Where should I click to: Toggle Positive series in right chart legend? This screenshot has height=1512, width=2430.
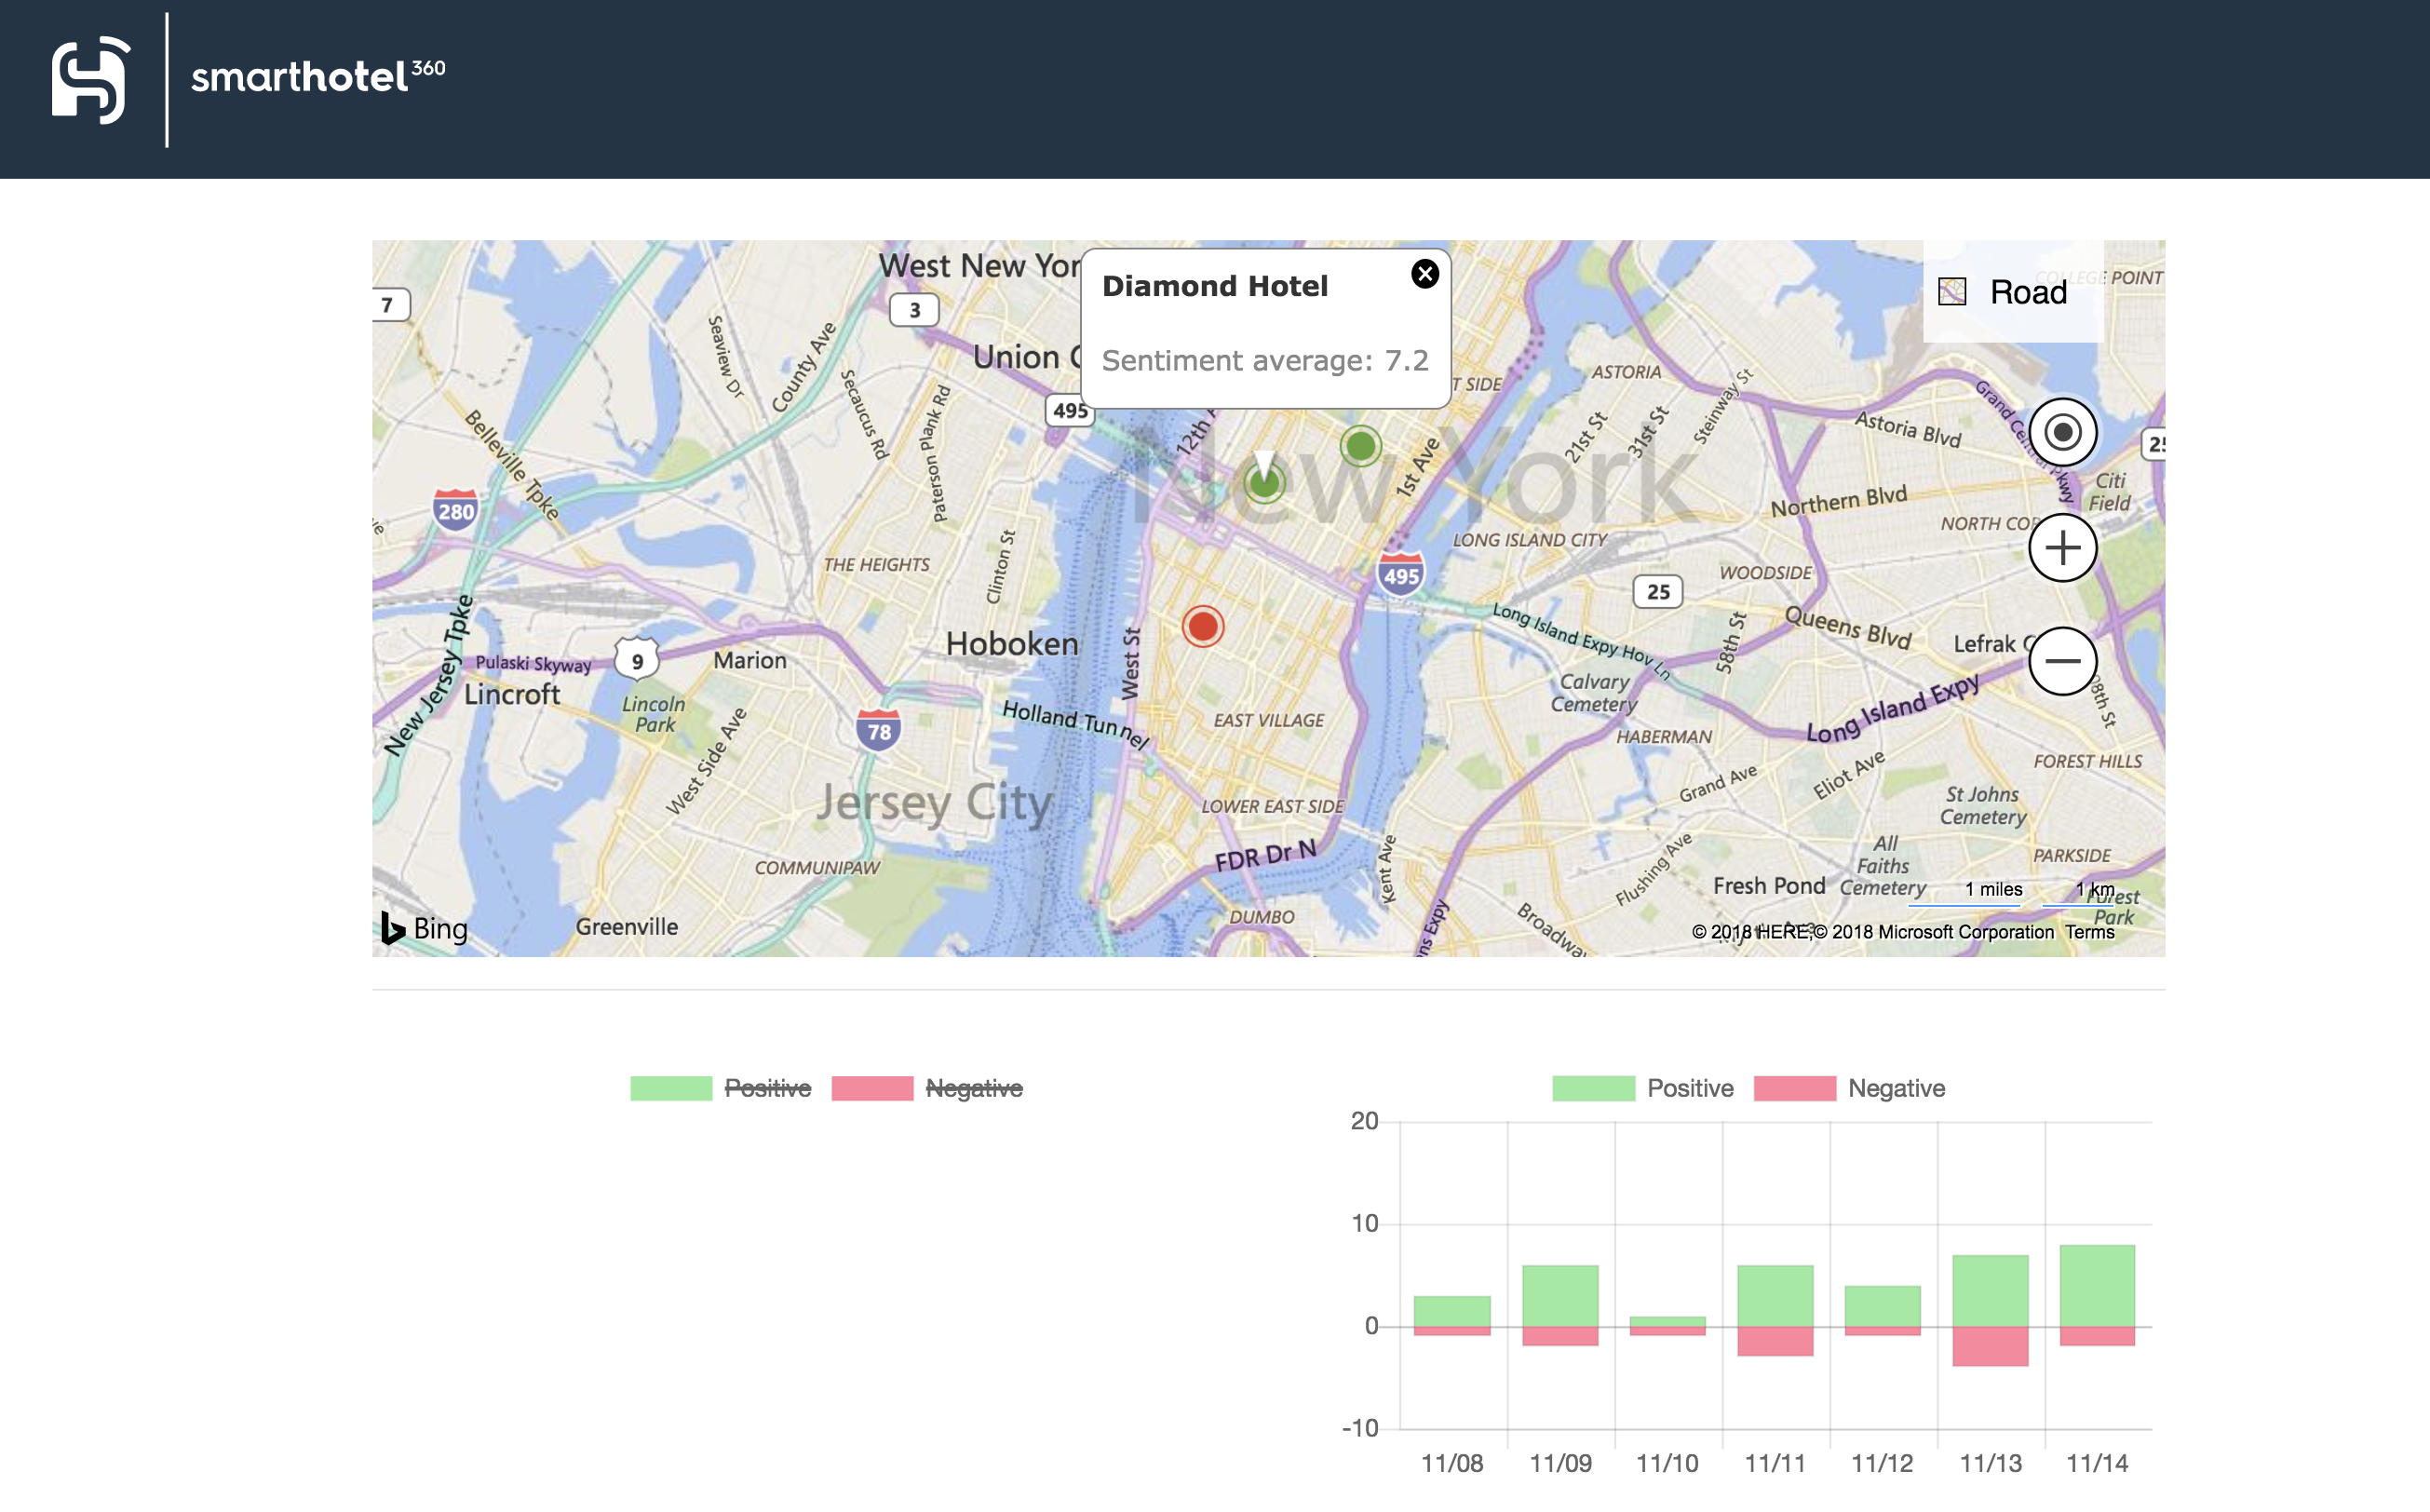1689,1088
